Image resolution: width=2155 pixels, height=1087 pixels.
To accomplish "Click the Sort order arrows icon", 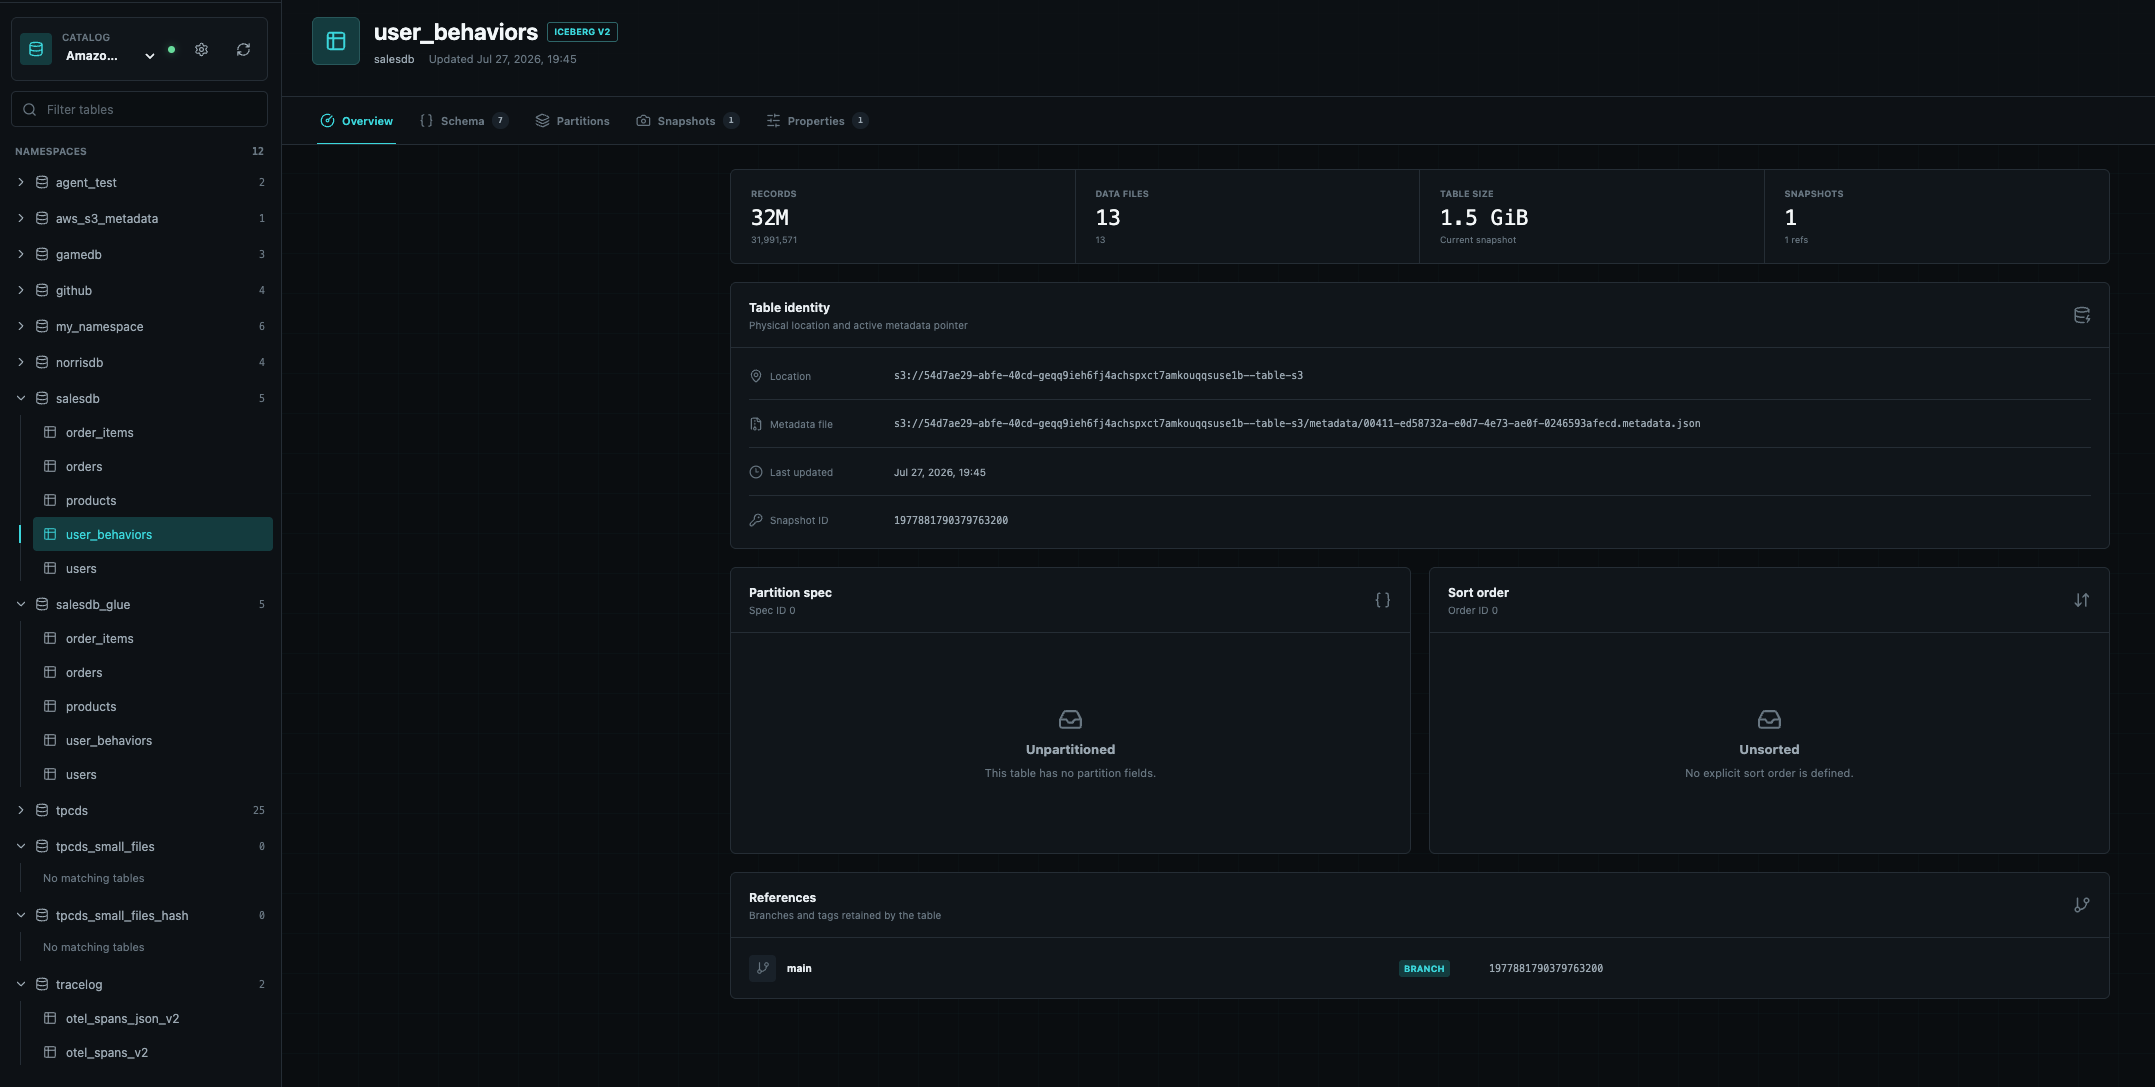I will 2082,600.
